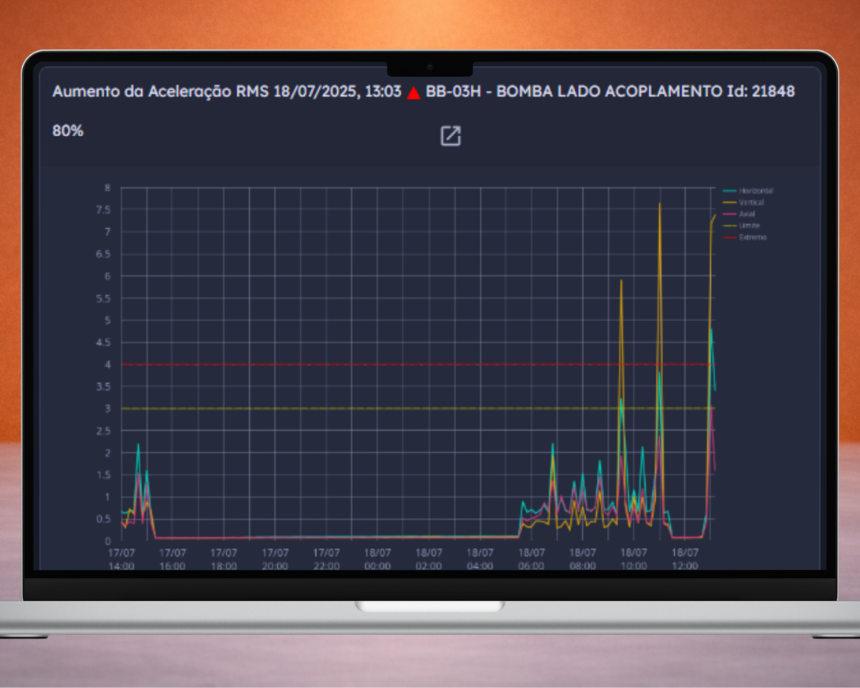The height and width of the screenshot is (688, 860).
Task: Open chart in new window icon
Action: pos(450,136)
